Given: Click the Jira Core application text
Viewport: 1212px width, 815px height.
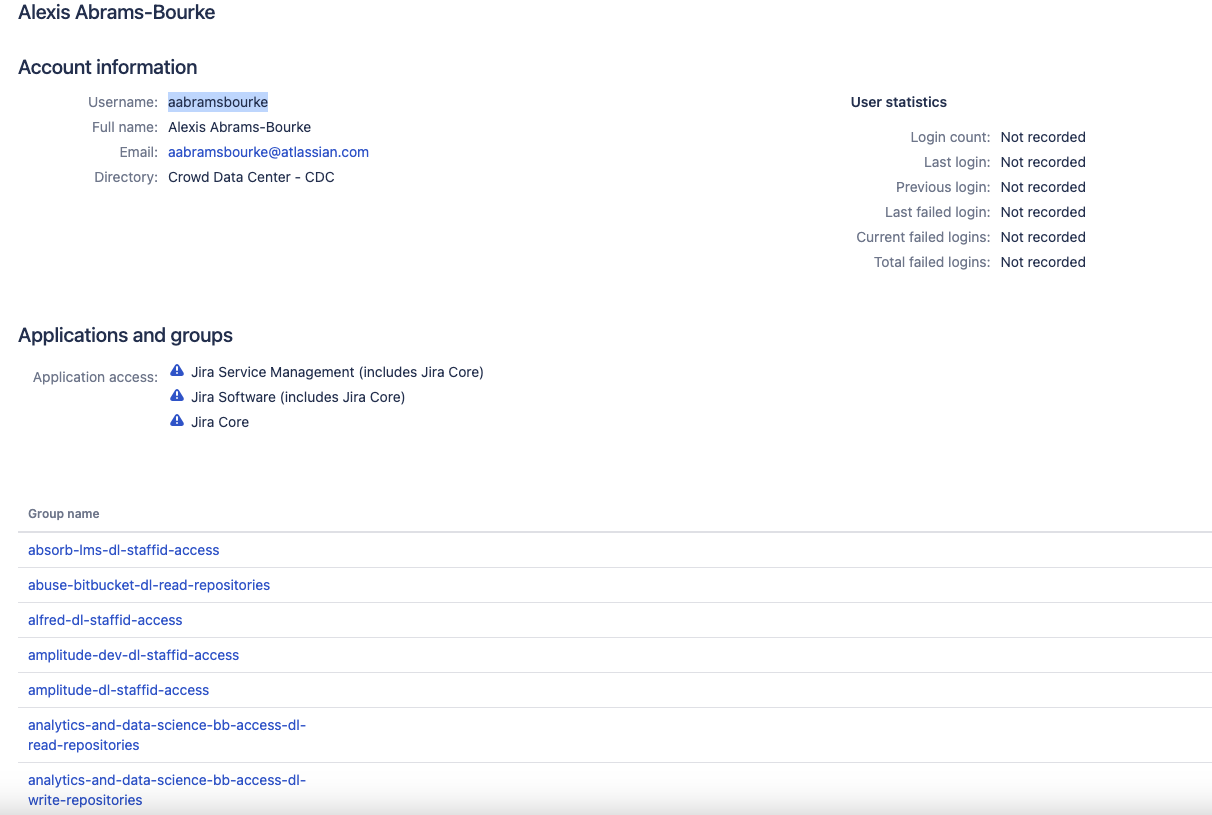Looking at the screenshot, I should point(220,422).
